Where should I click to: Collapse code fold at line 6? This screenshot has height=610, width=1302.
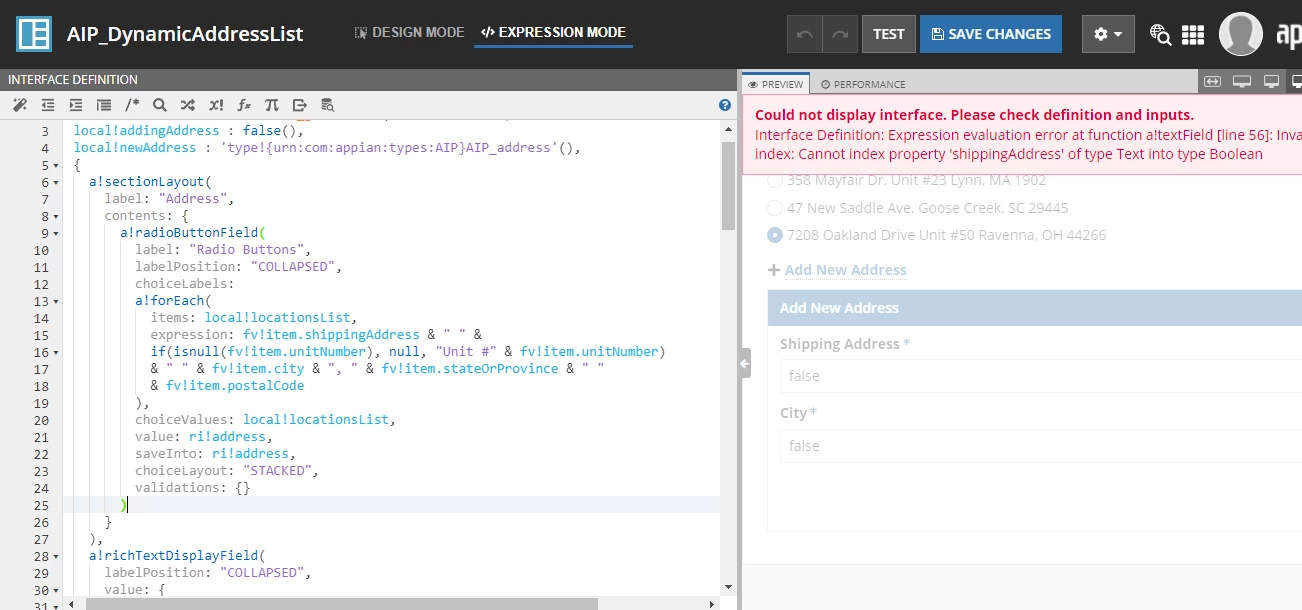(x=57, y=182)
